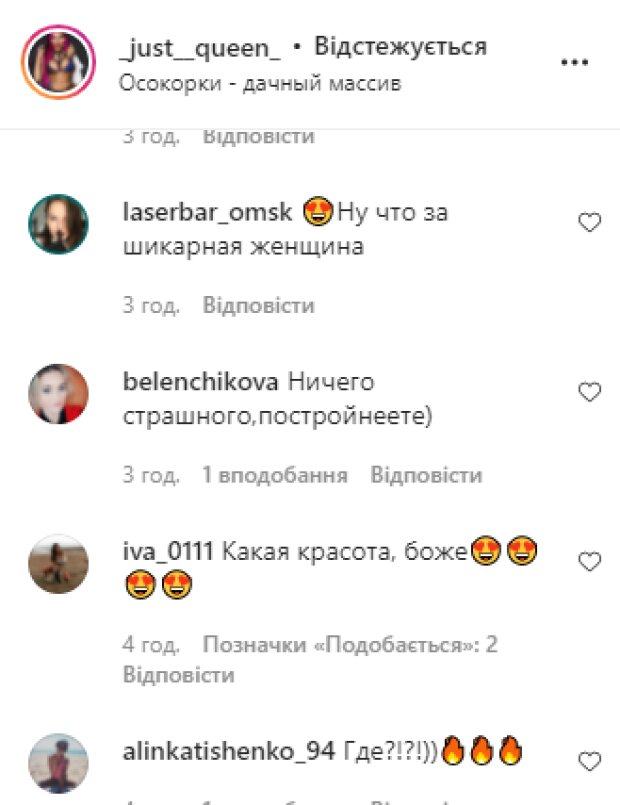This screenshot has width=620, height=805.
Task: View laserbar_omsk avatar
Action: [59, 224]
